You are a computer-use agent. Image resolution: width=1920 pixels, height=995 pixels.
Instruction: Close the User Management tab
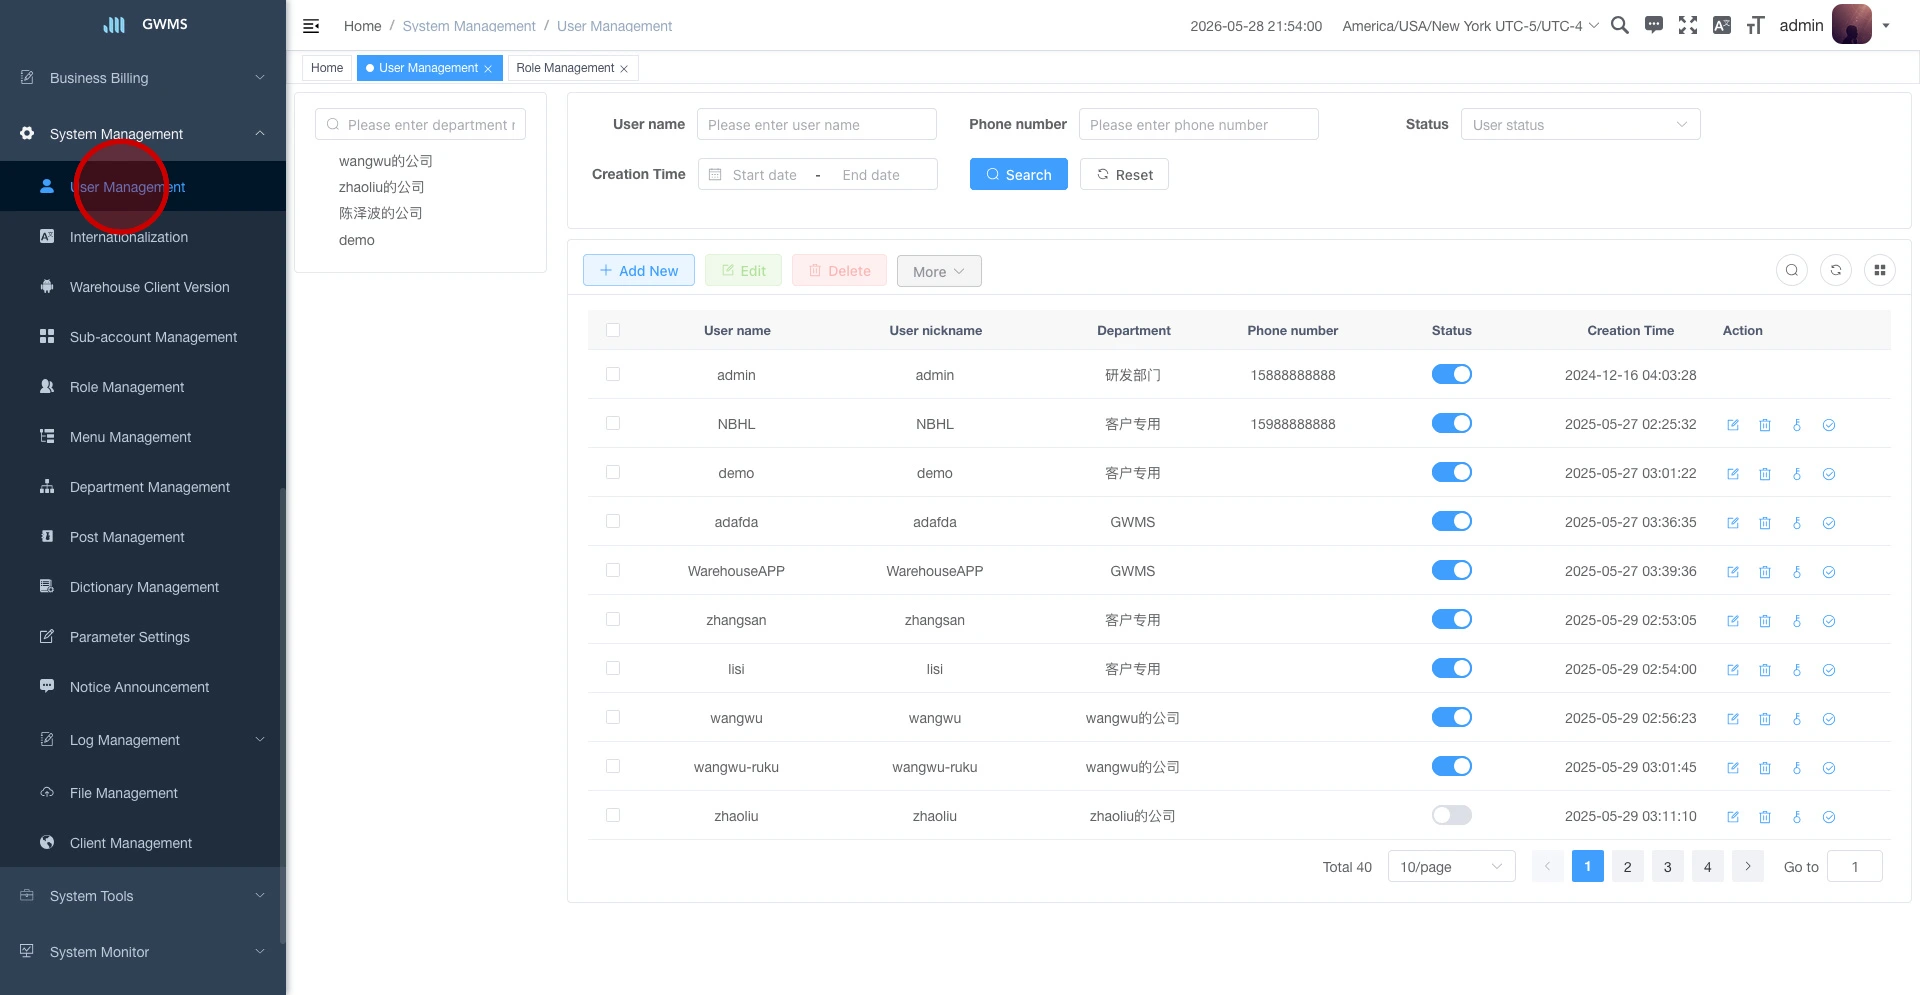pyautogui.click(x=488, y=69)
